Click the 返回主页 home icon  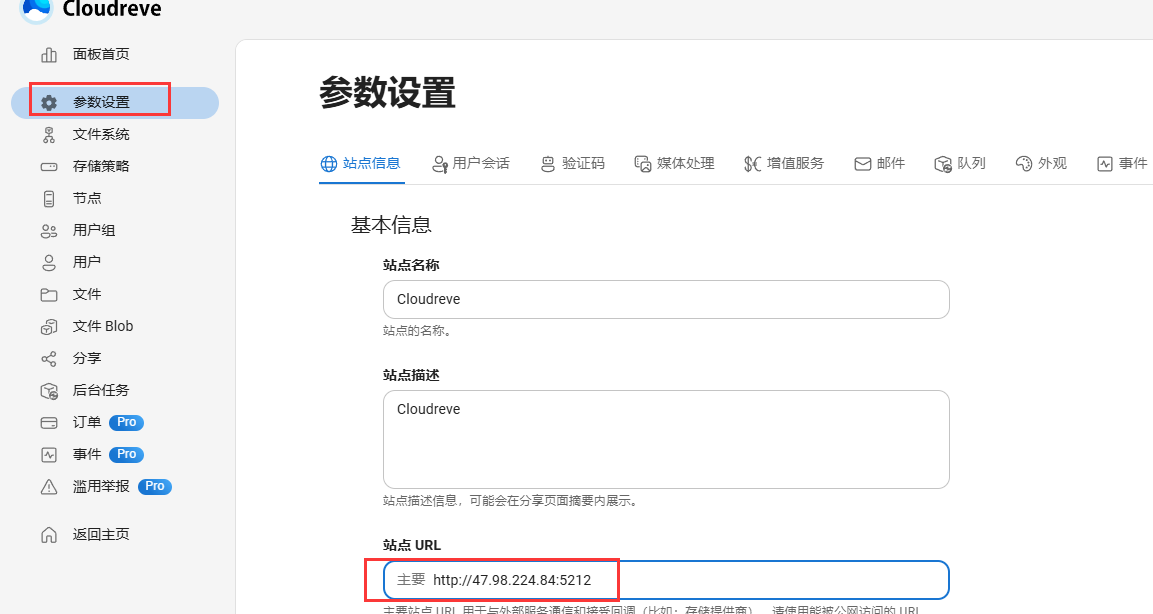(x=49, y=535)
